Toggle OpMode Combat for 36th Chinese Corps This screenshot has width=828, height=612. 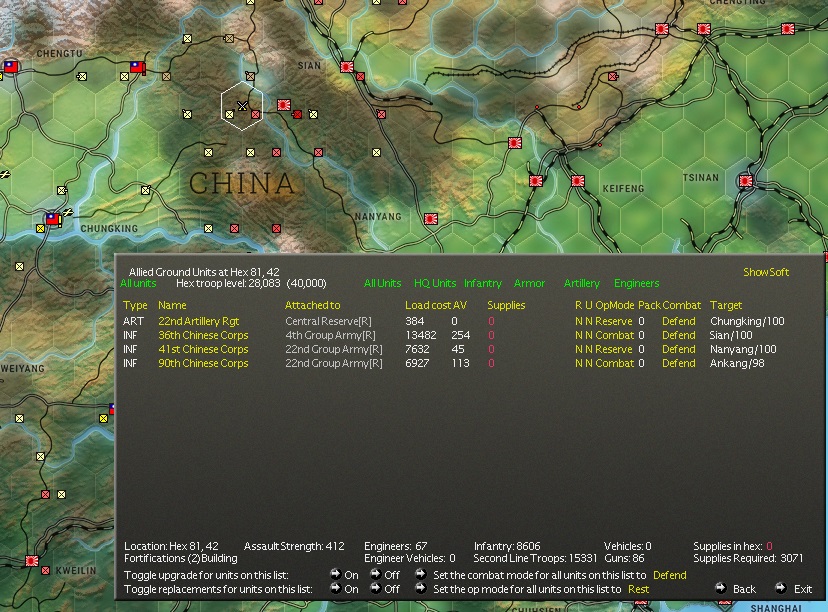pos(614,335)
